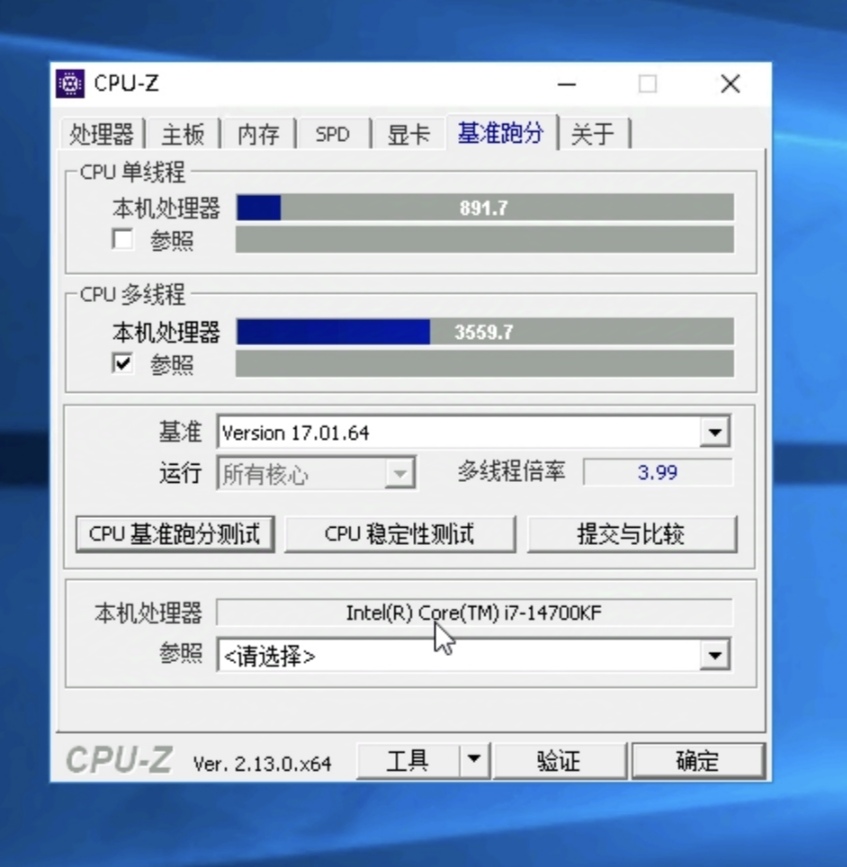Enable the 参照 checkbox under CPU 单线程
Viewport: 847px width, 867px height.
pyautogui.click(x=122, y=240)
